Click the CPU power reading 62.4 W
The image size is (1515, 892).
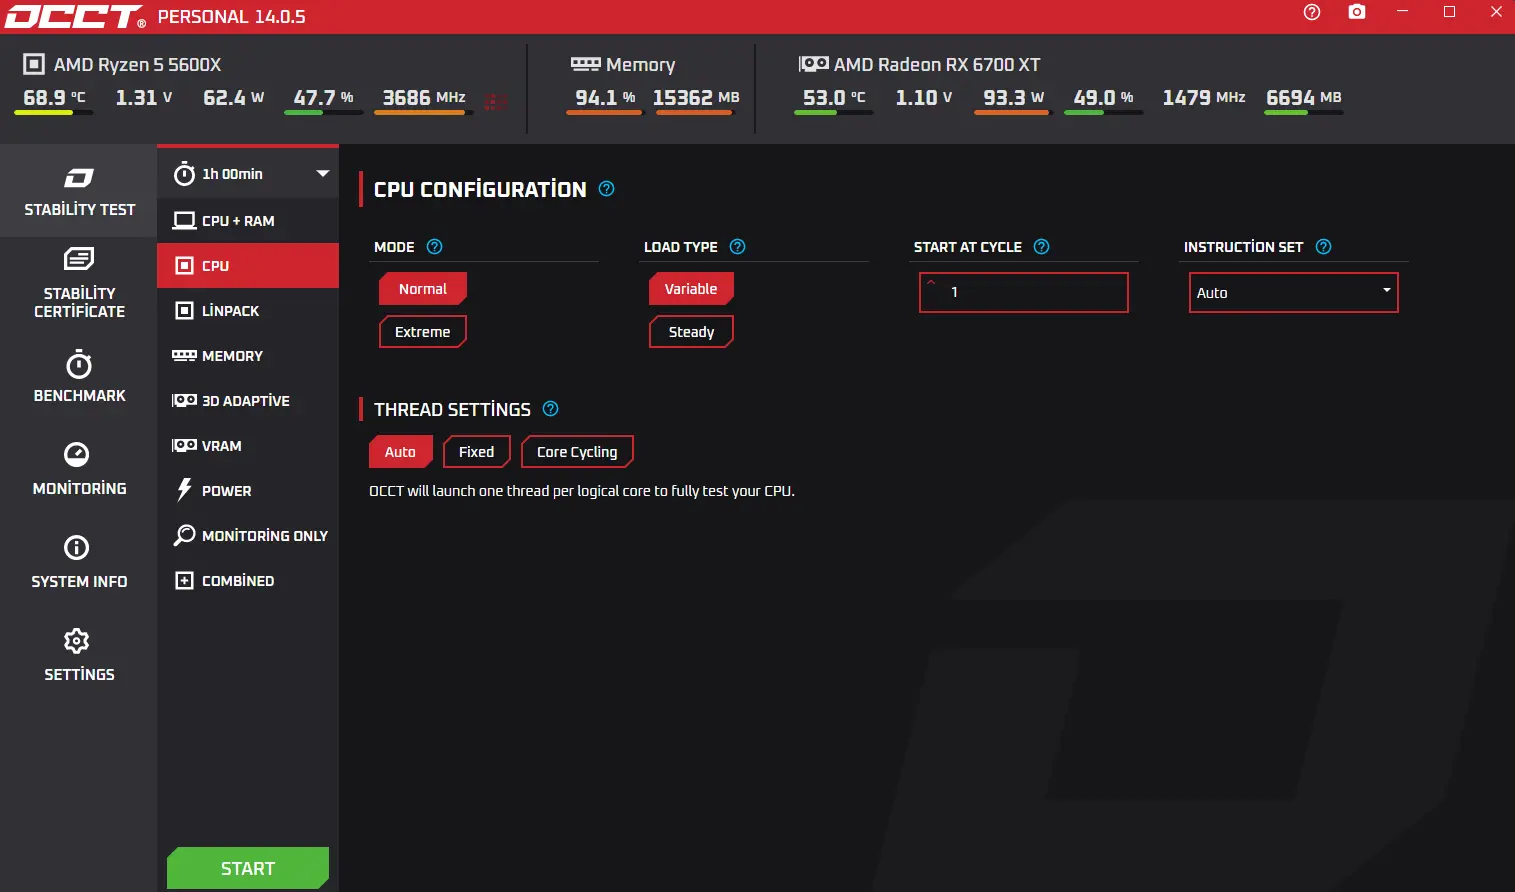[x=233, y=97]
